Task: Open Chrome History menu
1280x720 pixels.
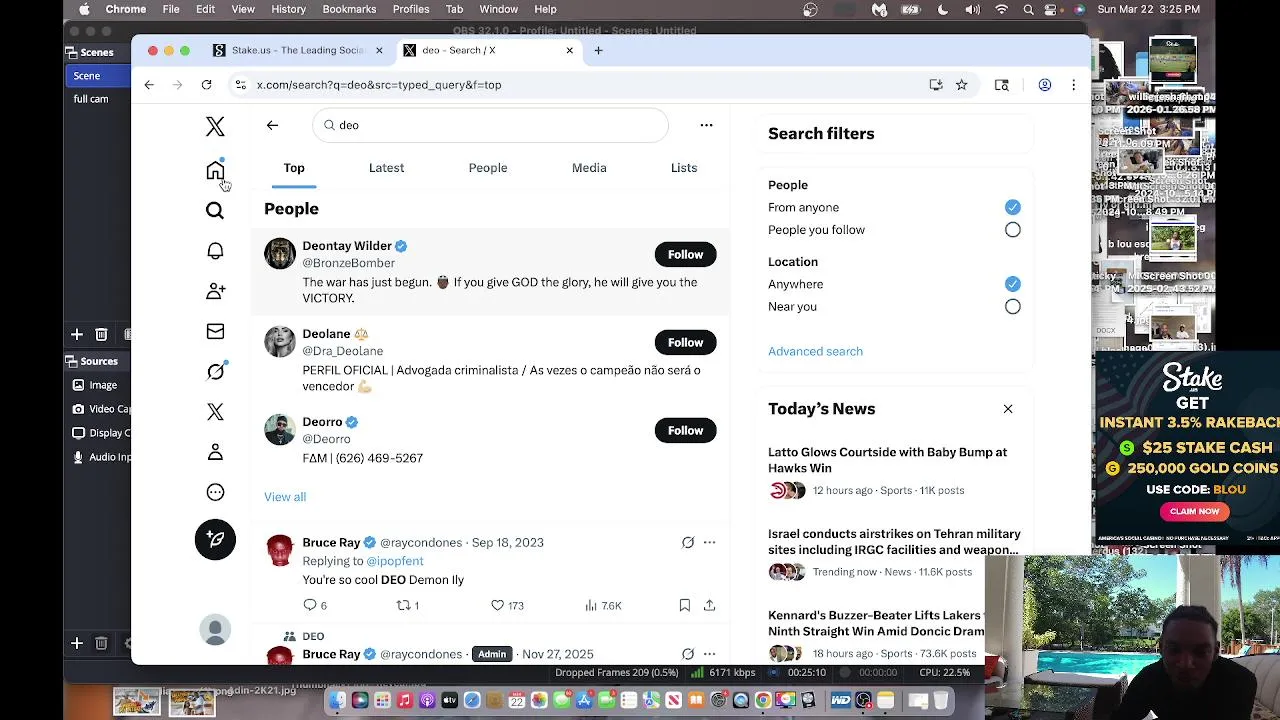Action: 288,9
